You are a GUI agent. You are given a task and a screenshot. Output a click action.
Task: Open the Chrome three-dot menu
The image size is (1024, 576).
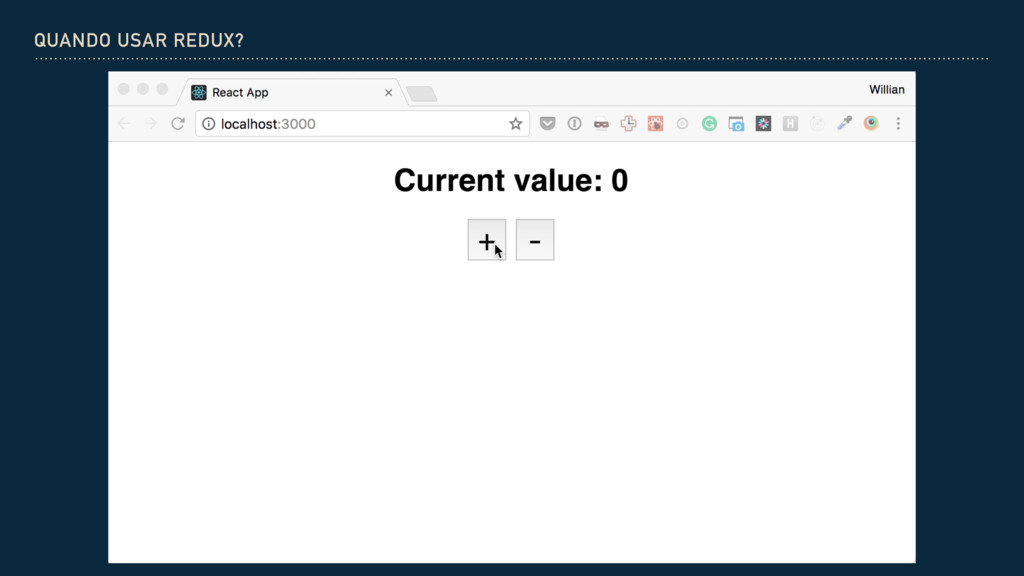pyautogui.click(x=899, y=123)
